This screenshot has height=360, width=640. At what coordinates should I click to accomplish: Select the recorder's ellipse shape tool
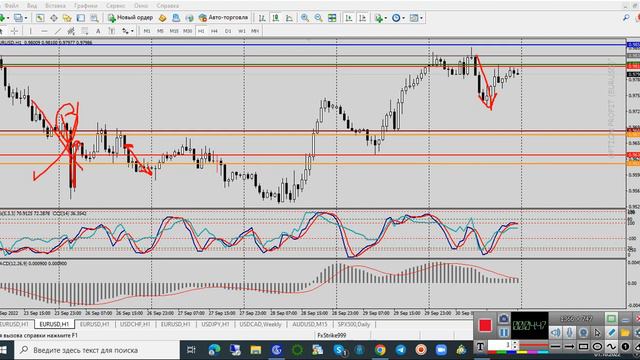tap(598, 347)
